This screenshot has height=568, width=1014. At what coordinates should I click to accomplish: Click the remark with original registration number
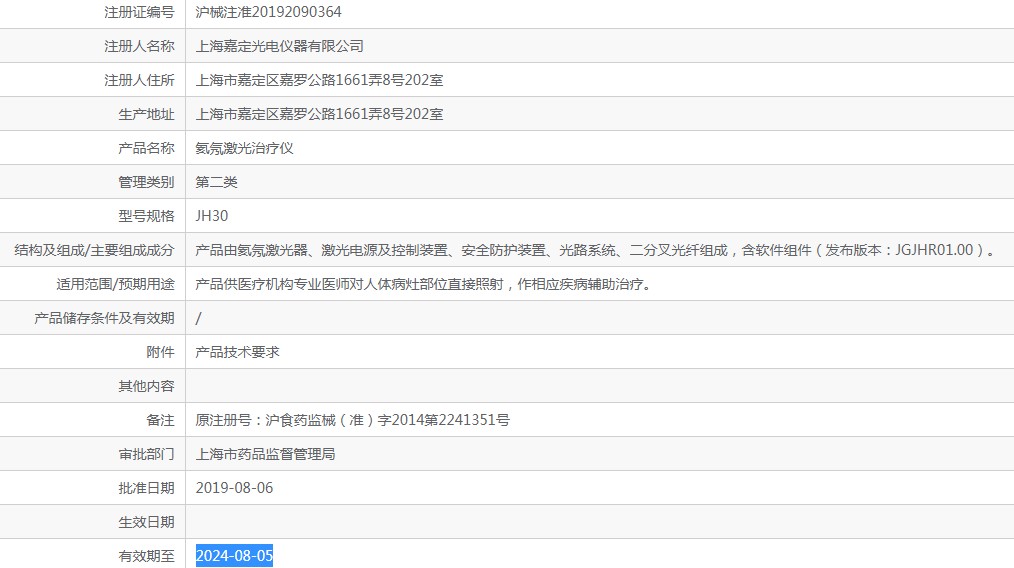352,421
